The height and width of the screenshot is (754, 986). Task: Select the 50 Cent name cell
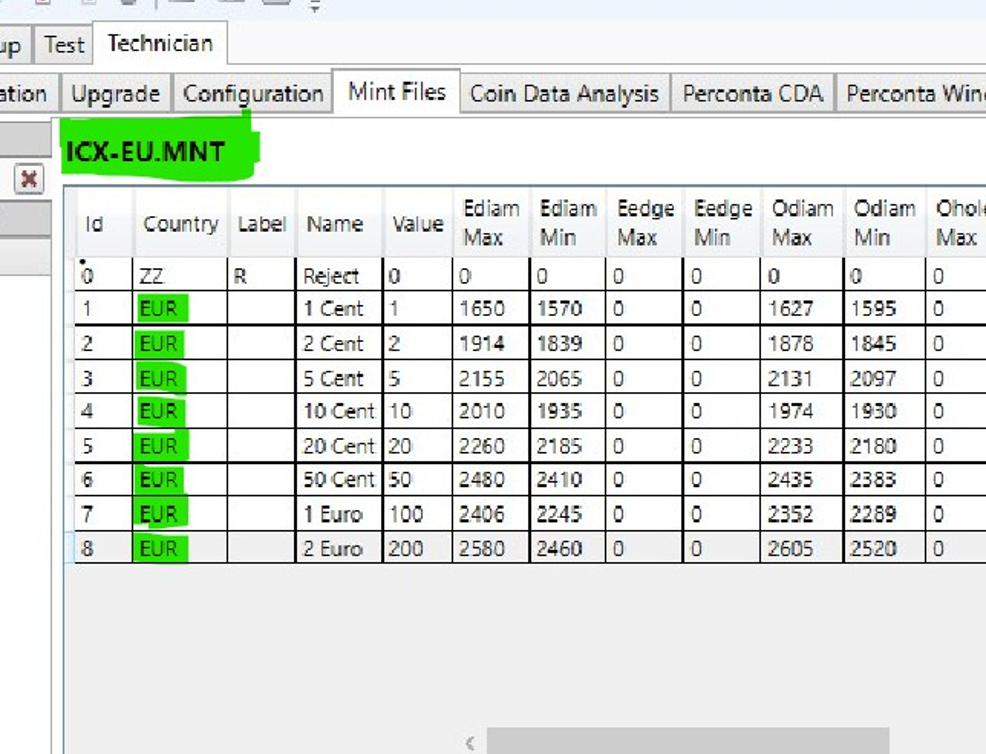tap(338, 480)
